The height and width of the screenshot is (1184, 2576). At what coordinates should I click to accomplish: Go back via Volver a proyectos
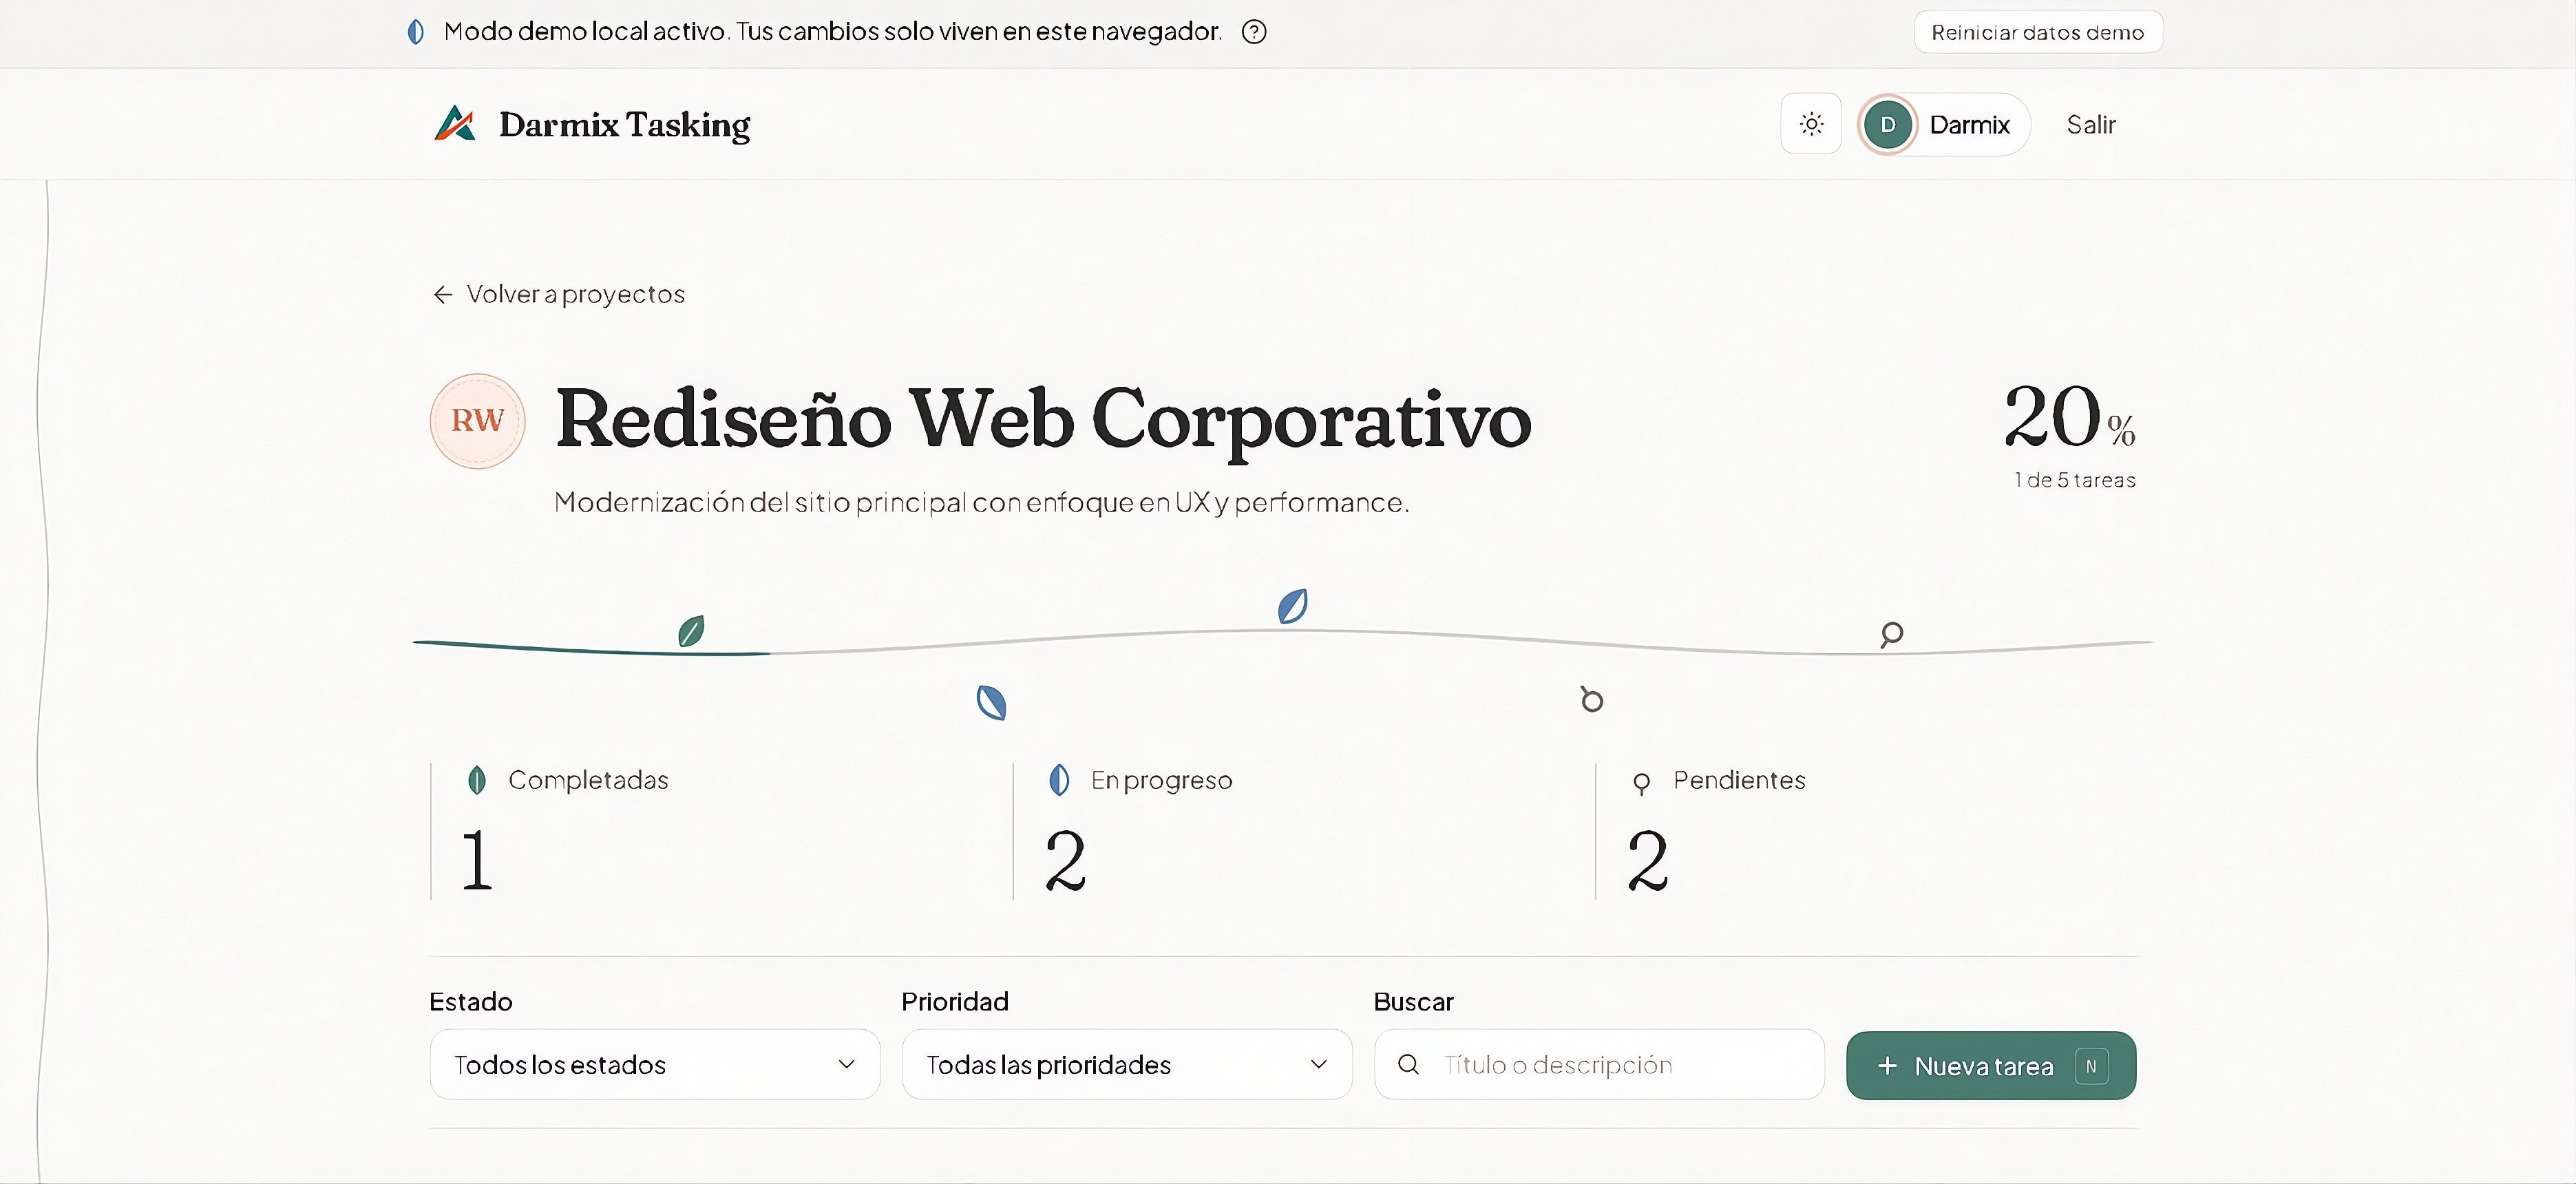pos(559,294)
